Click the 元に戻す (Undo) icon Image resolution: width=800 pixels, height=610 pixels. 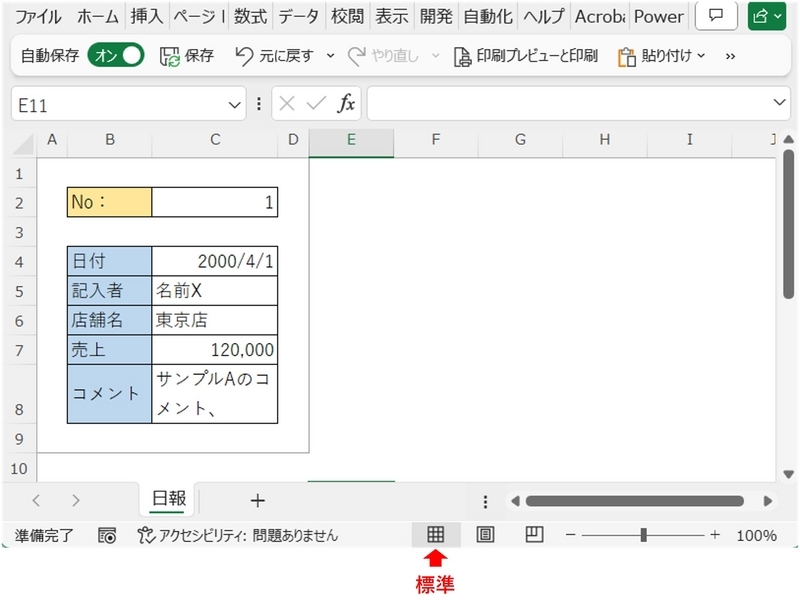coord(246,56)
